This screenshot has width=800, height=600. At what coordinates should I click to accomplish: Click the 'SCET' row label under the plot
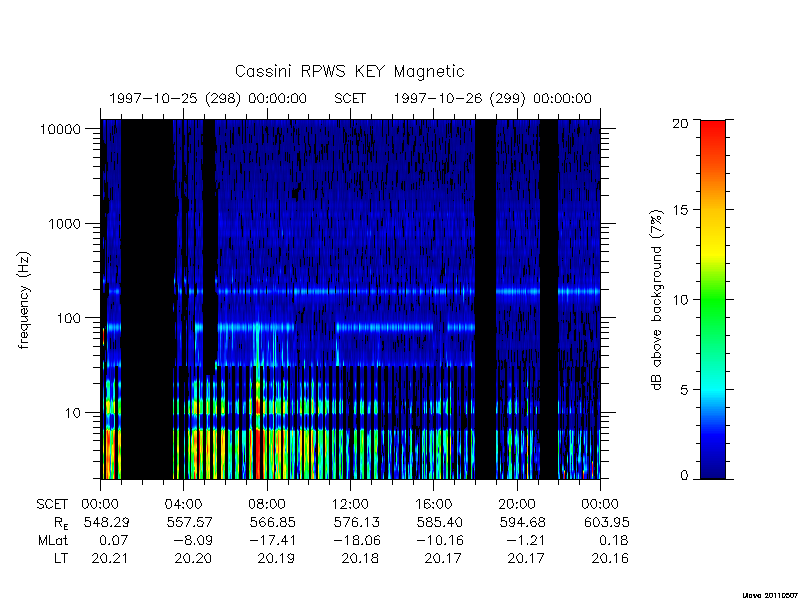point(52,504)
